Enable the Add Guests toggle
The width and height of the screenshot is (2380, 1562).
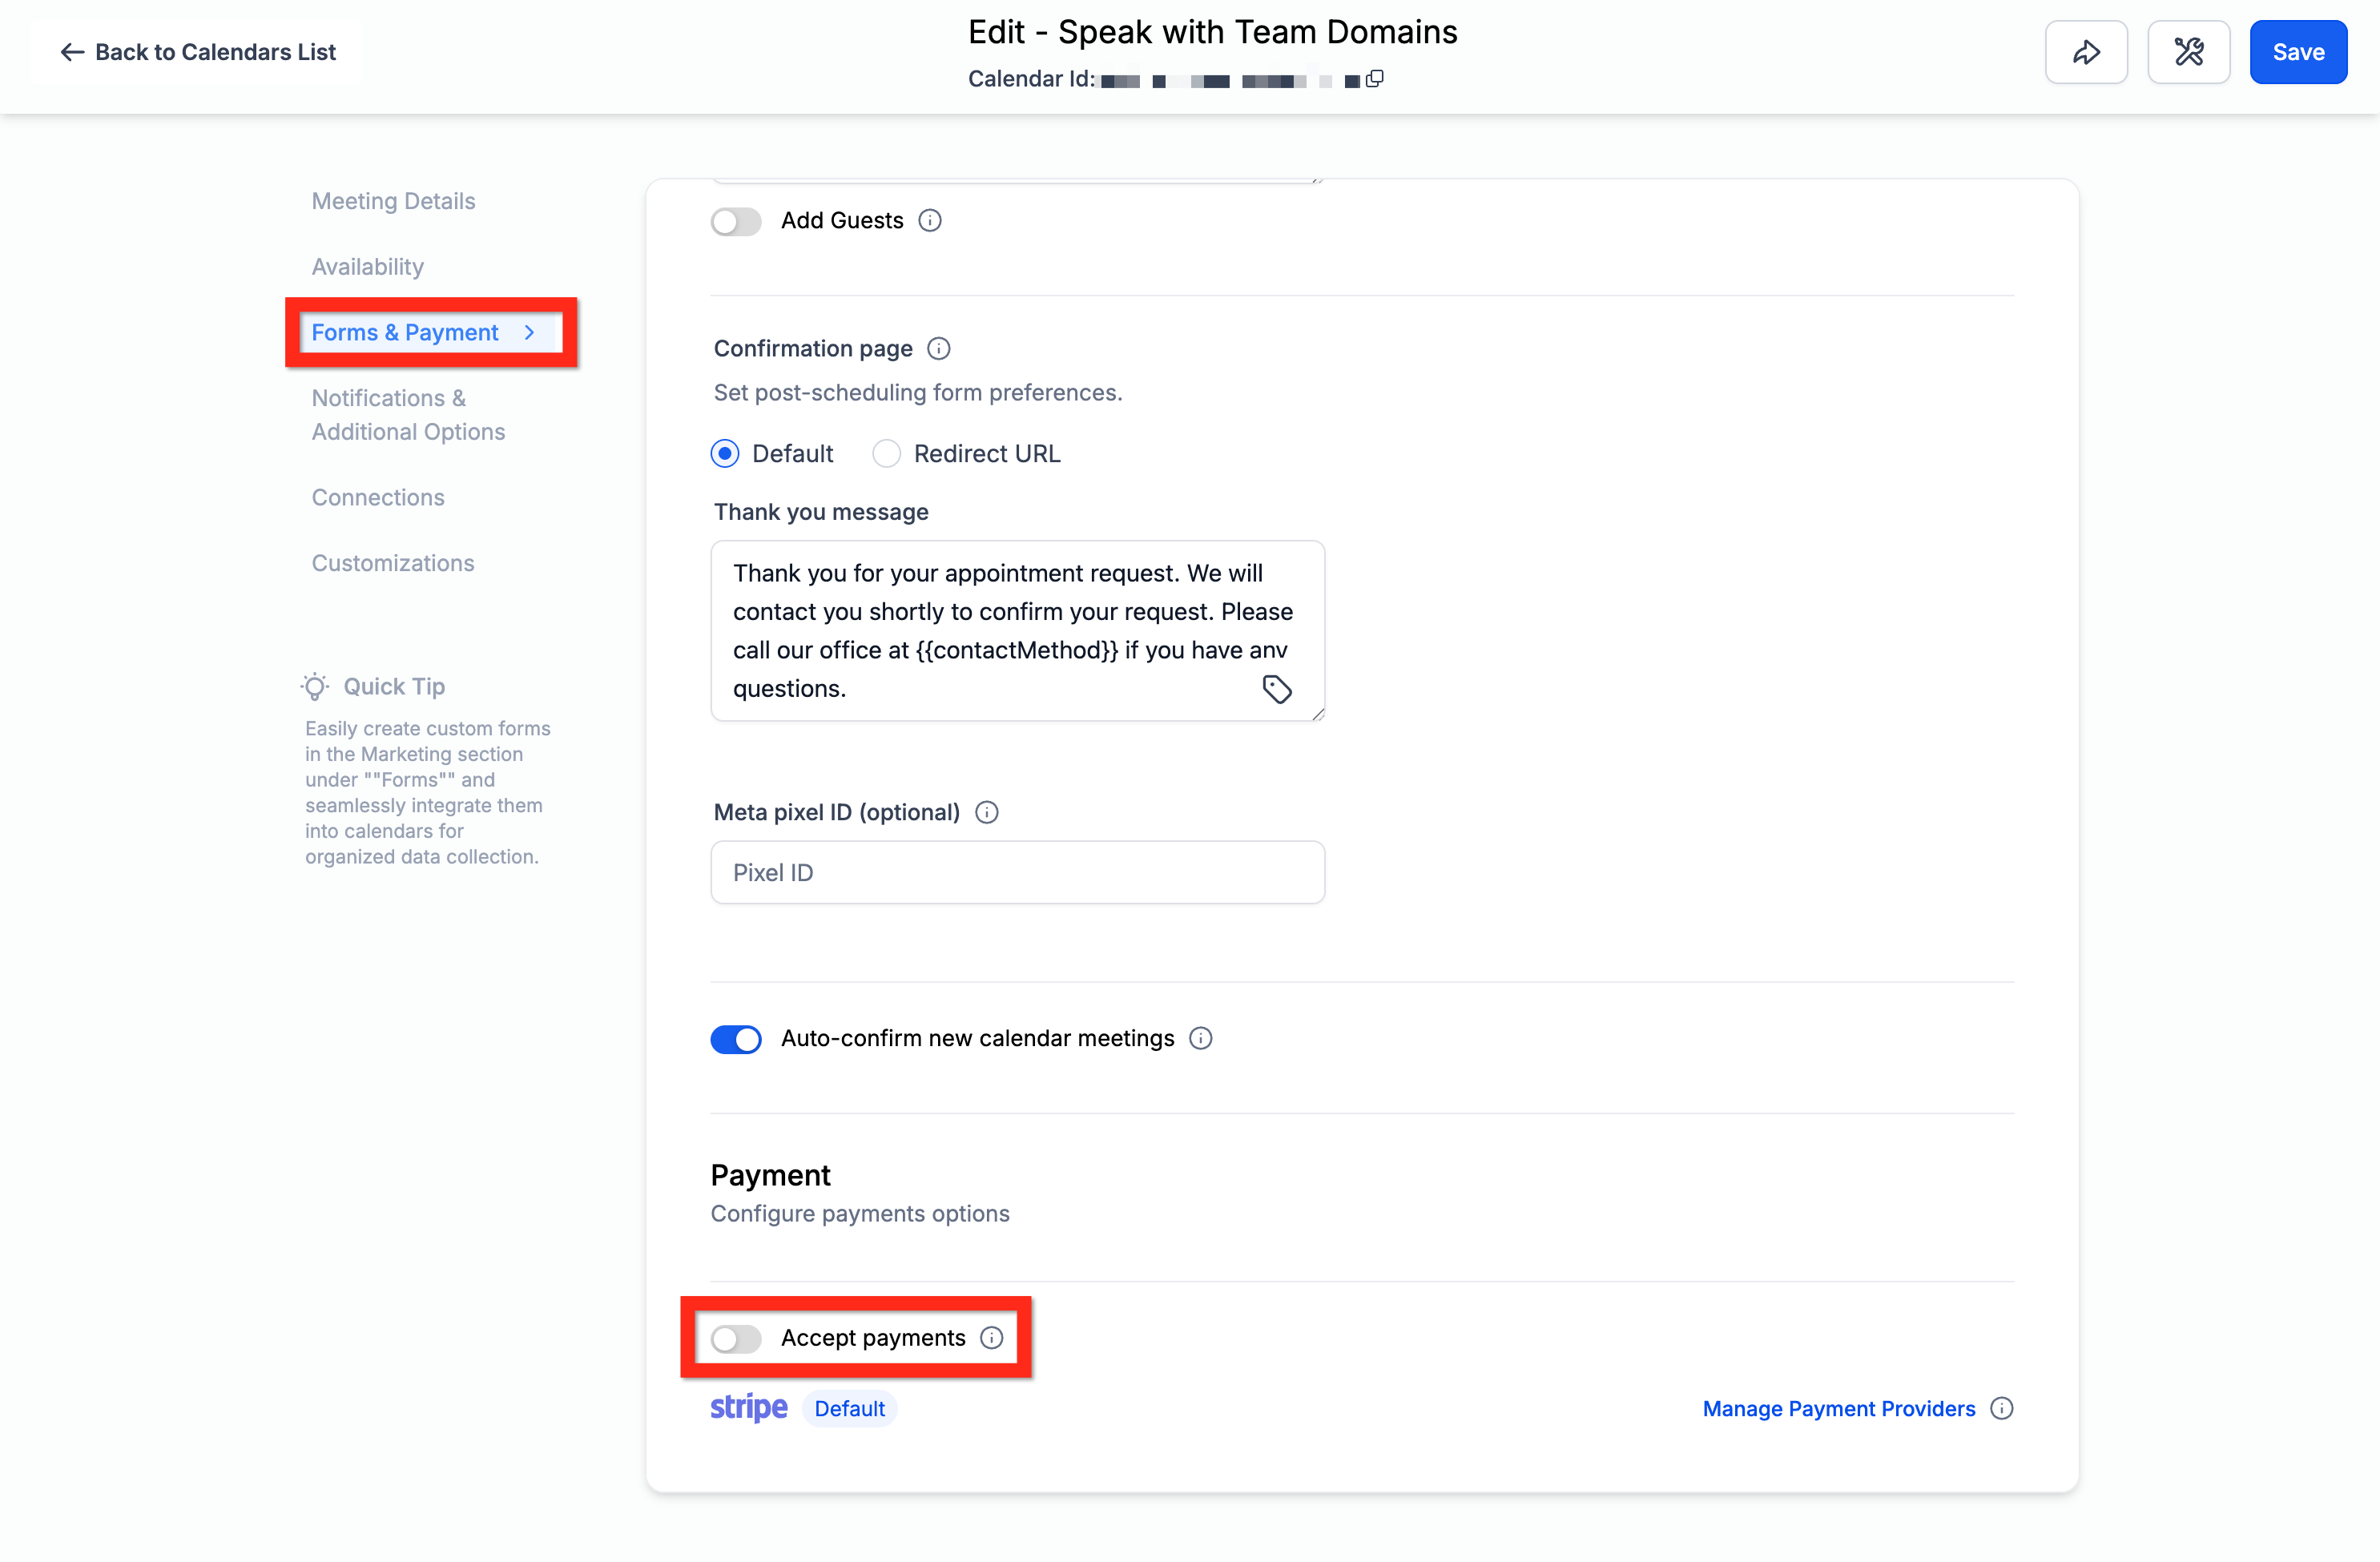pyautogui.click(x=736, y=221)
